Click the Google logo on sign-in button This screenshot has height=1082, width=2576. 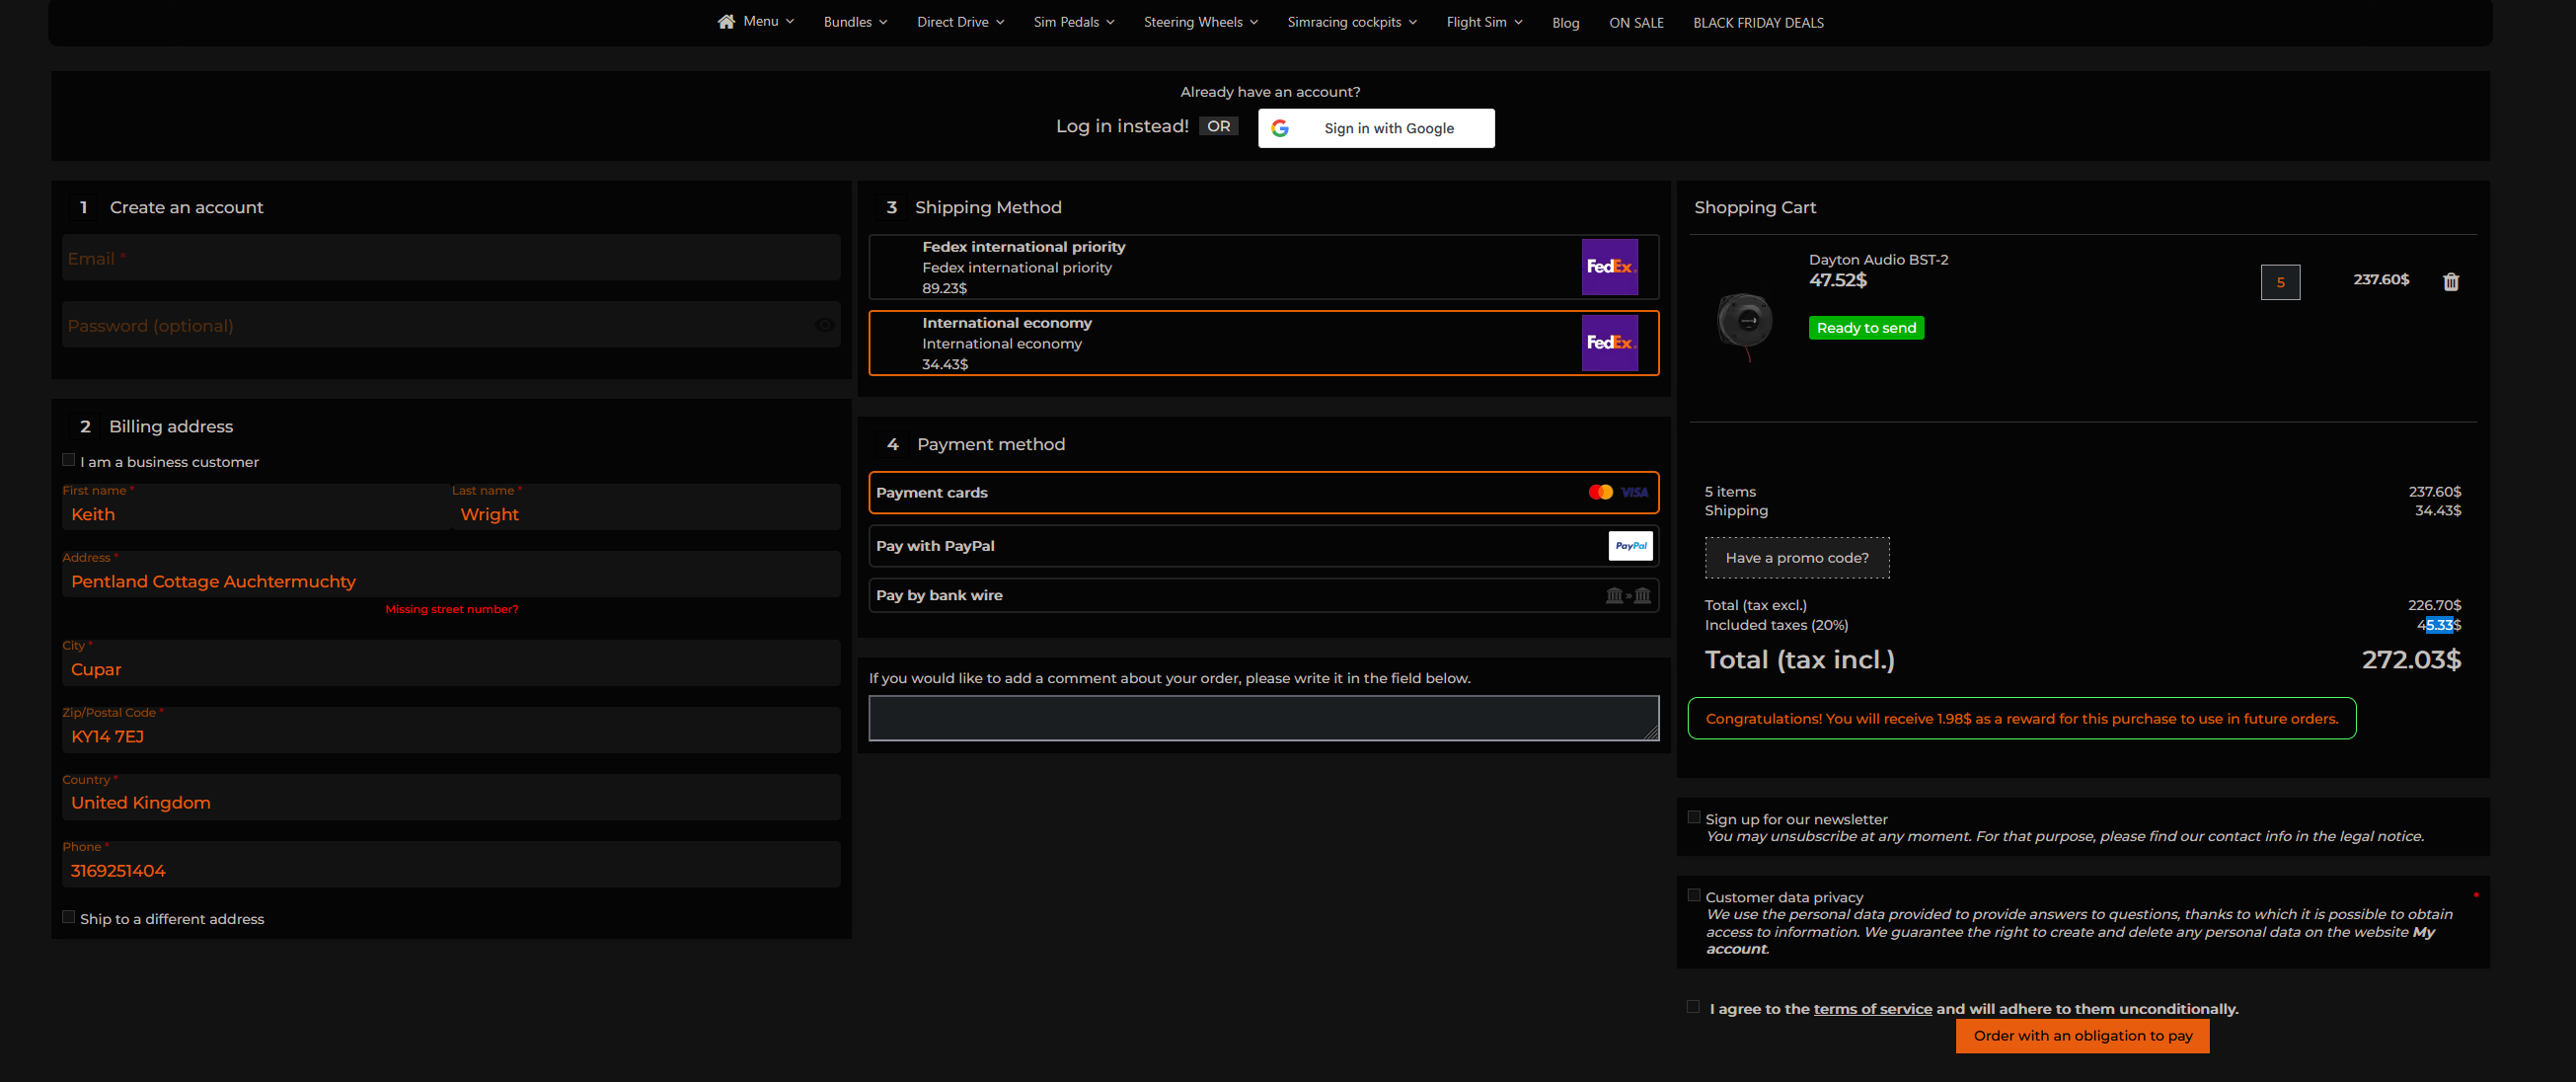(1280, 128)
